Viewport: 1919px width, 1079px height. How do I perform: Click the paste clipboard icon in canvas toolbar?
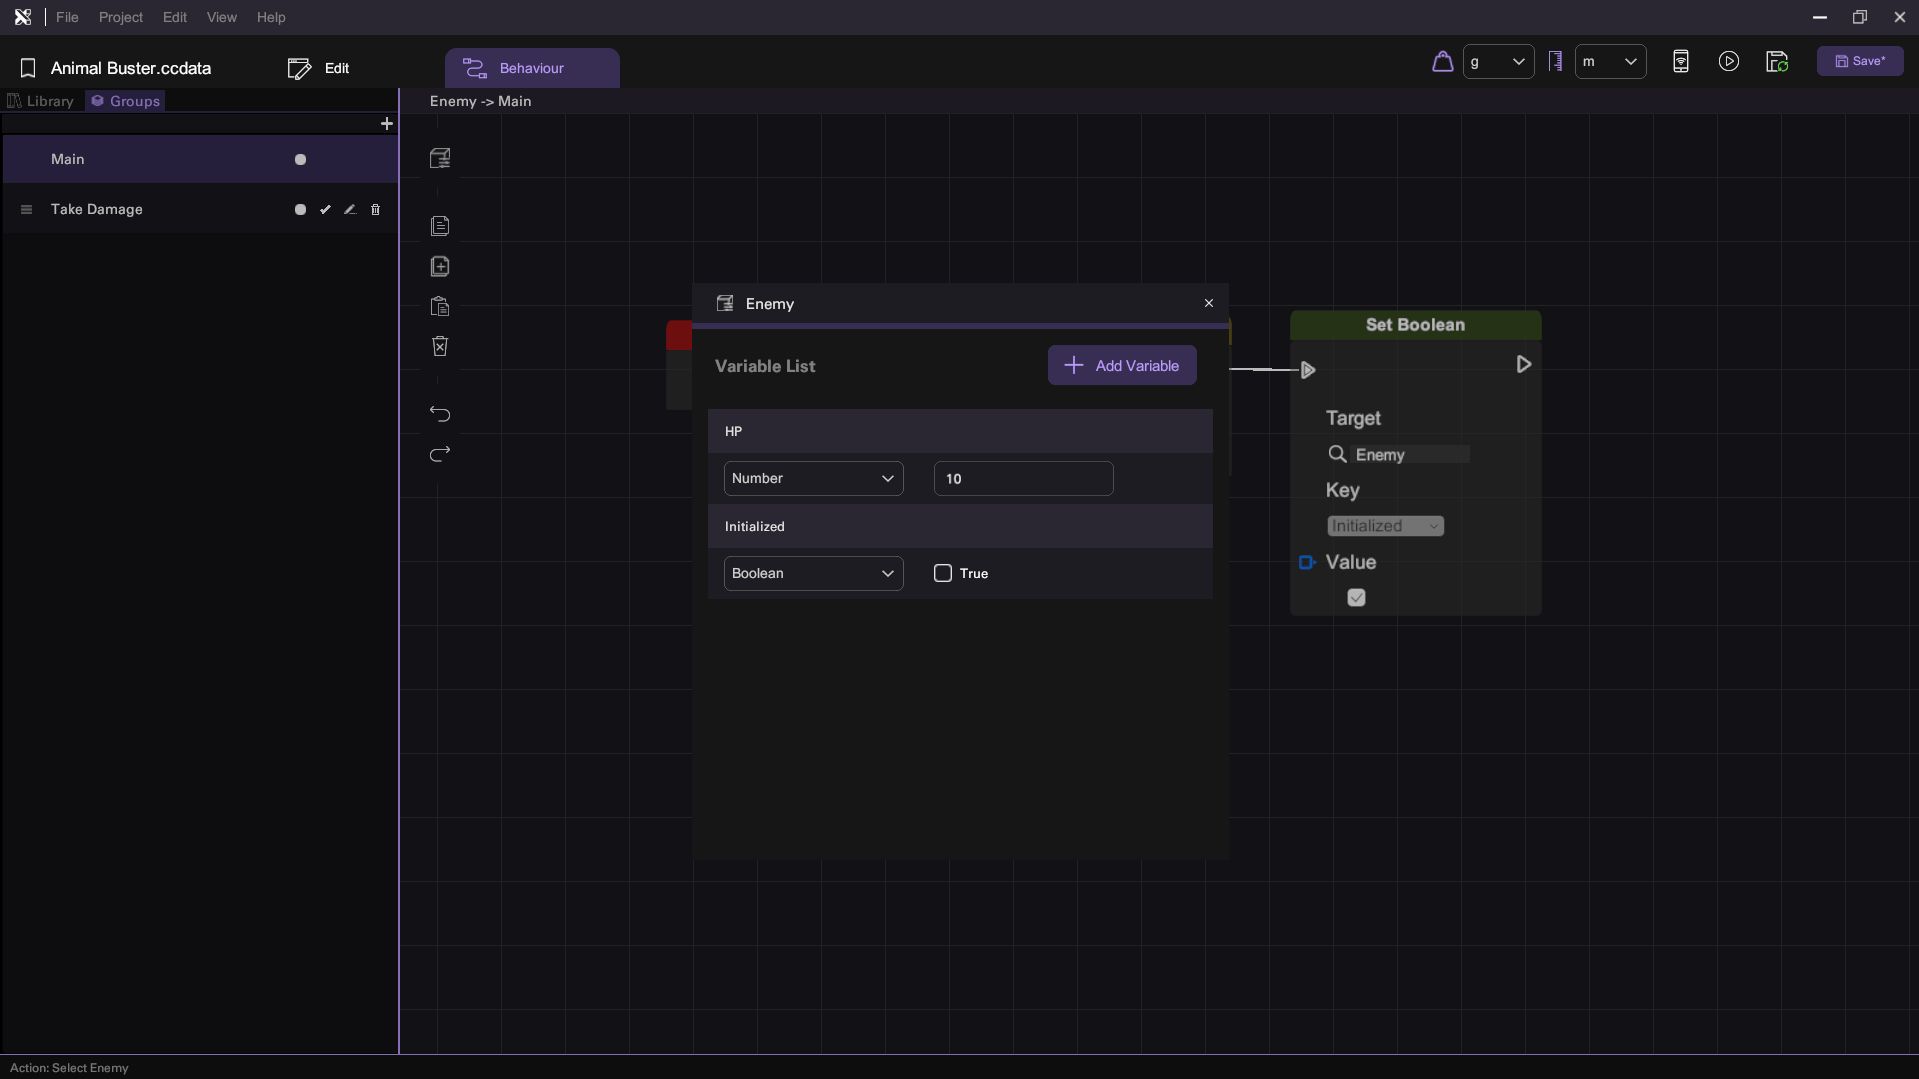440,307
